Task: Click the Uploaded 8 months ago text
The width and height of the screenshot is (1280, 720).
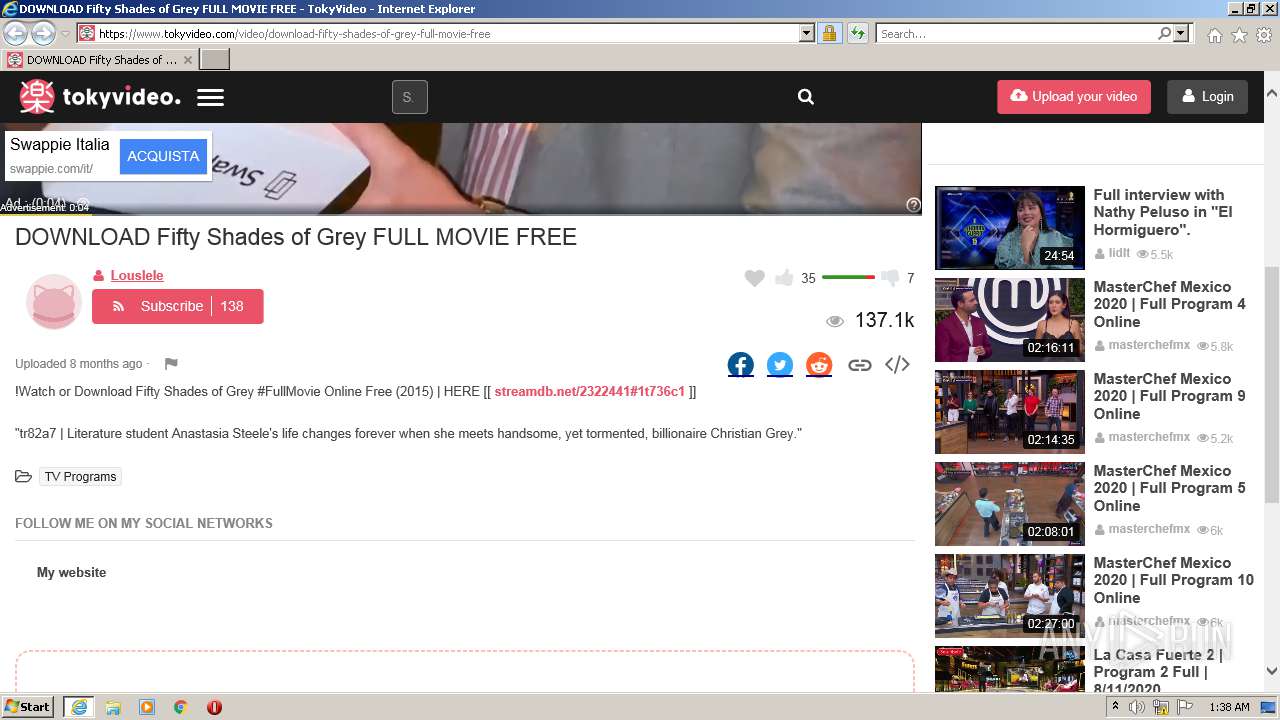Action: tap(79, 364)
